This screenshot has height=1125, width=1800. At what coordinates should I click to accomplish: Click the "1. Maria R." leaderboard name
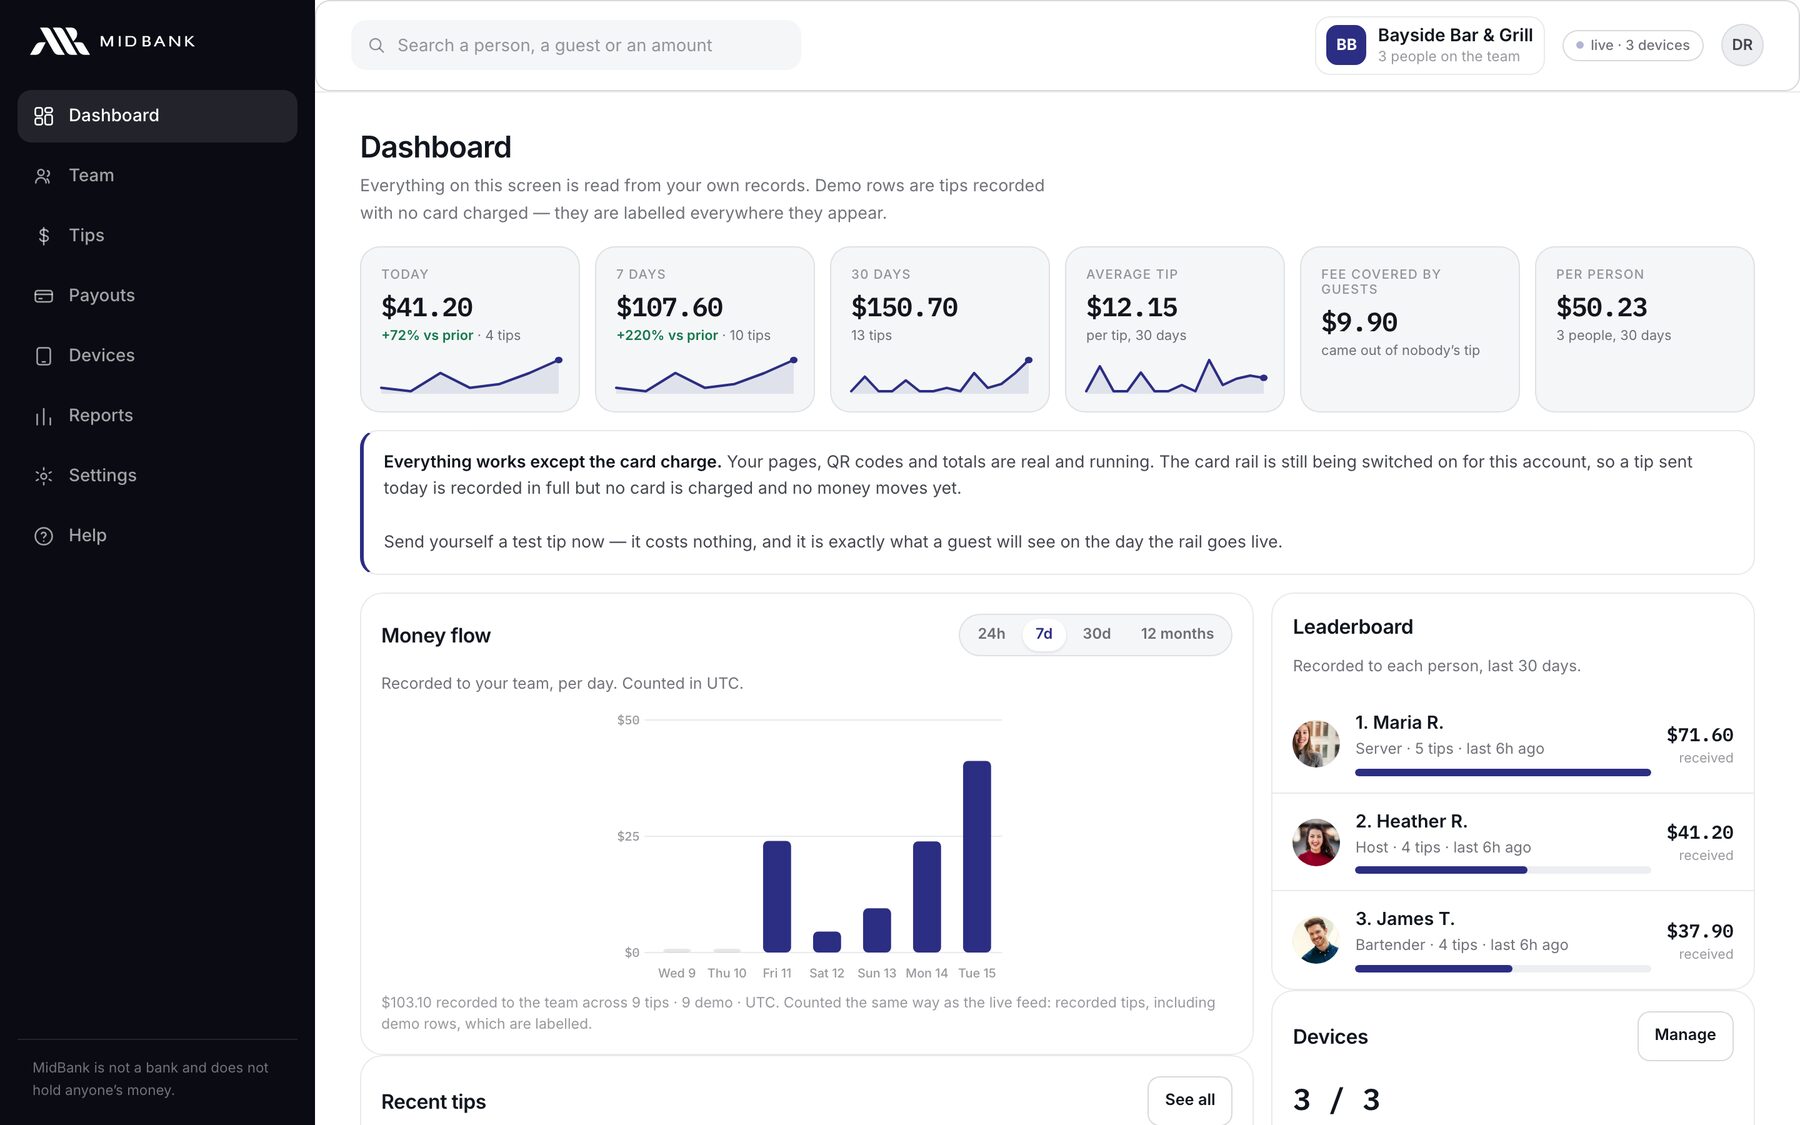click(1399, 723)
